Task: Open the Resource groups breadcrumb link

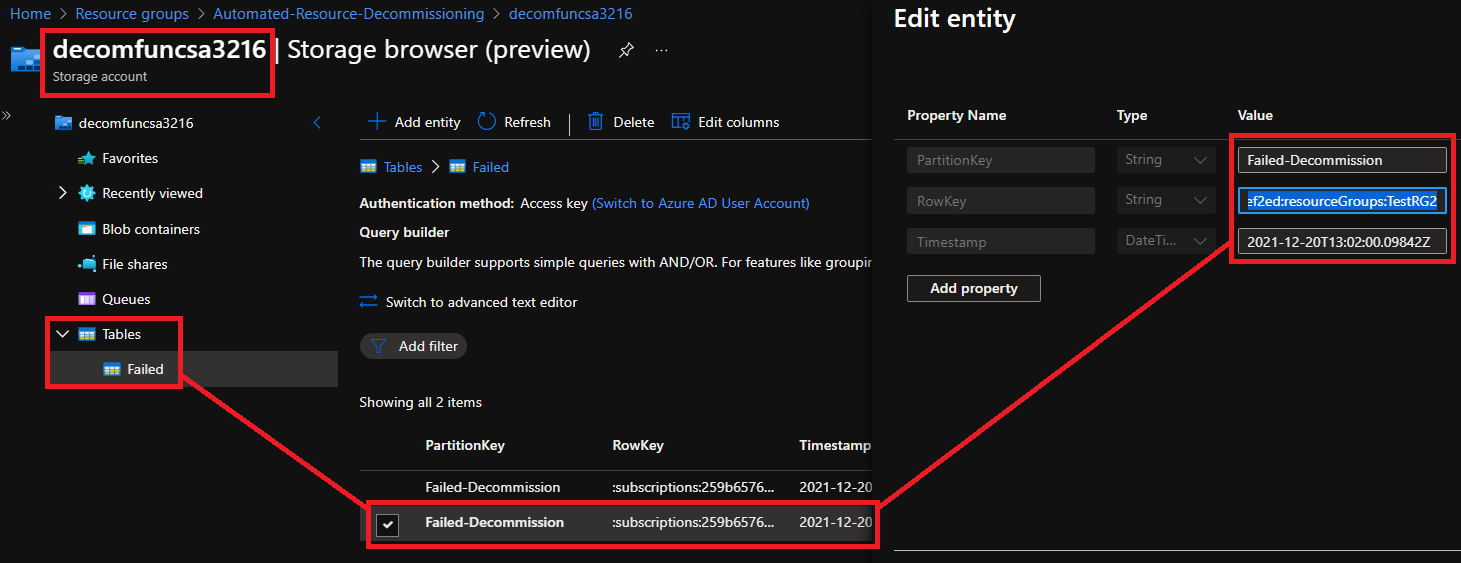Action: (132, 14)
